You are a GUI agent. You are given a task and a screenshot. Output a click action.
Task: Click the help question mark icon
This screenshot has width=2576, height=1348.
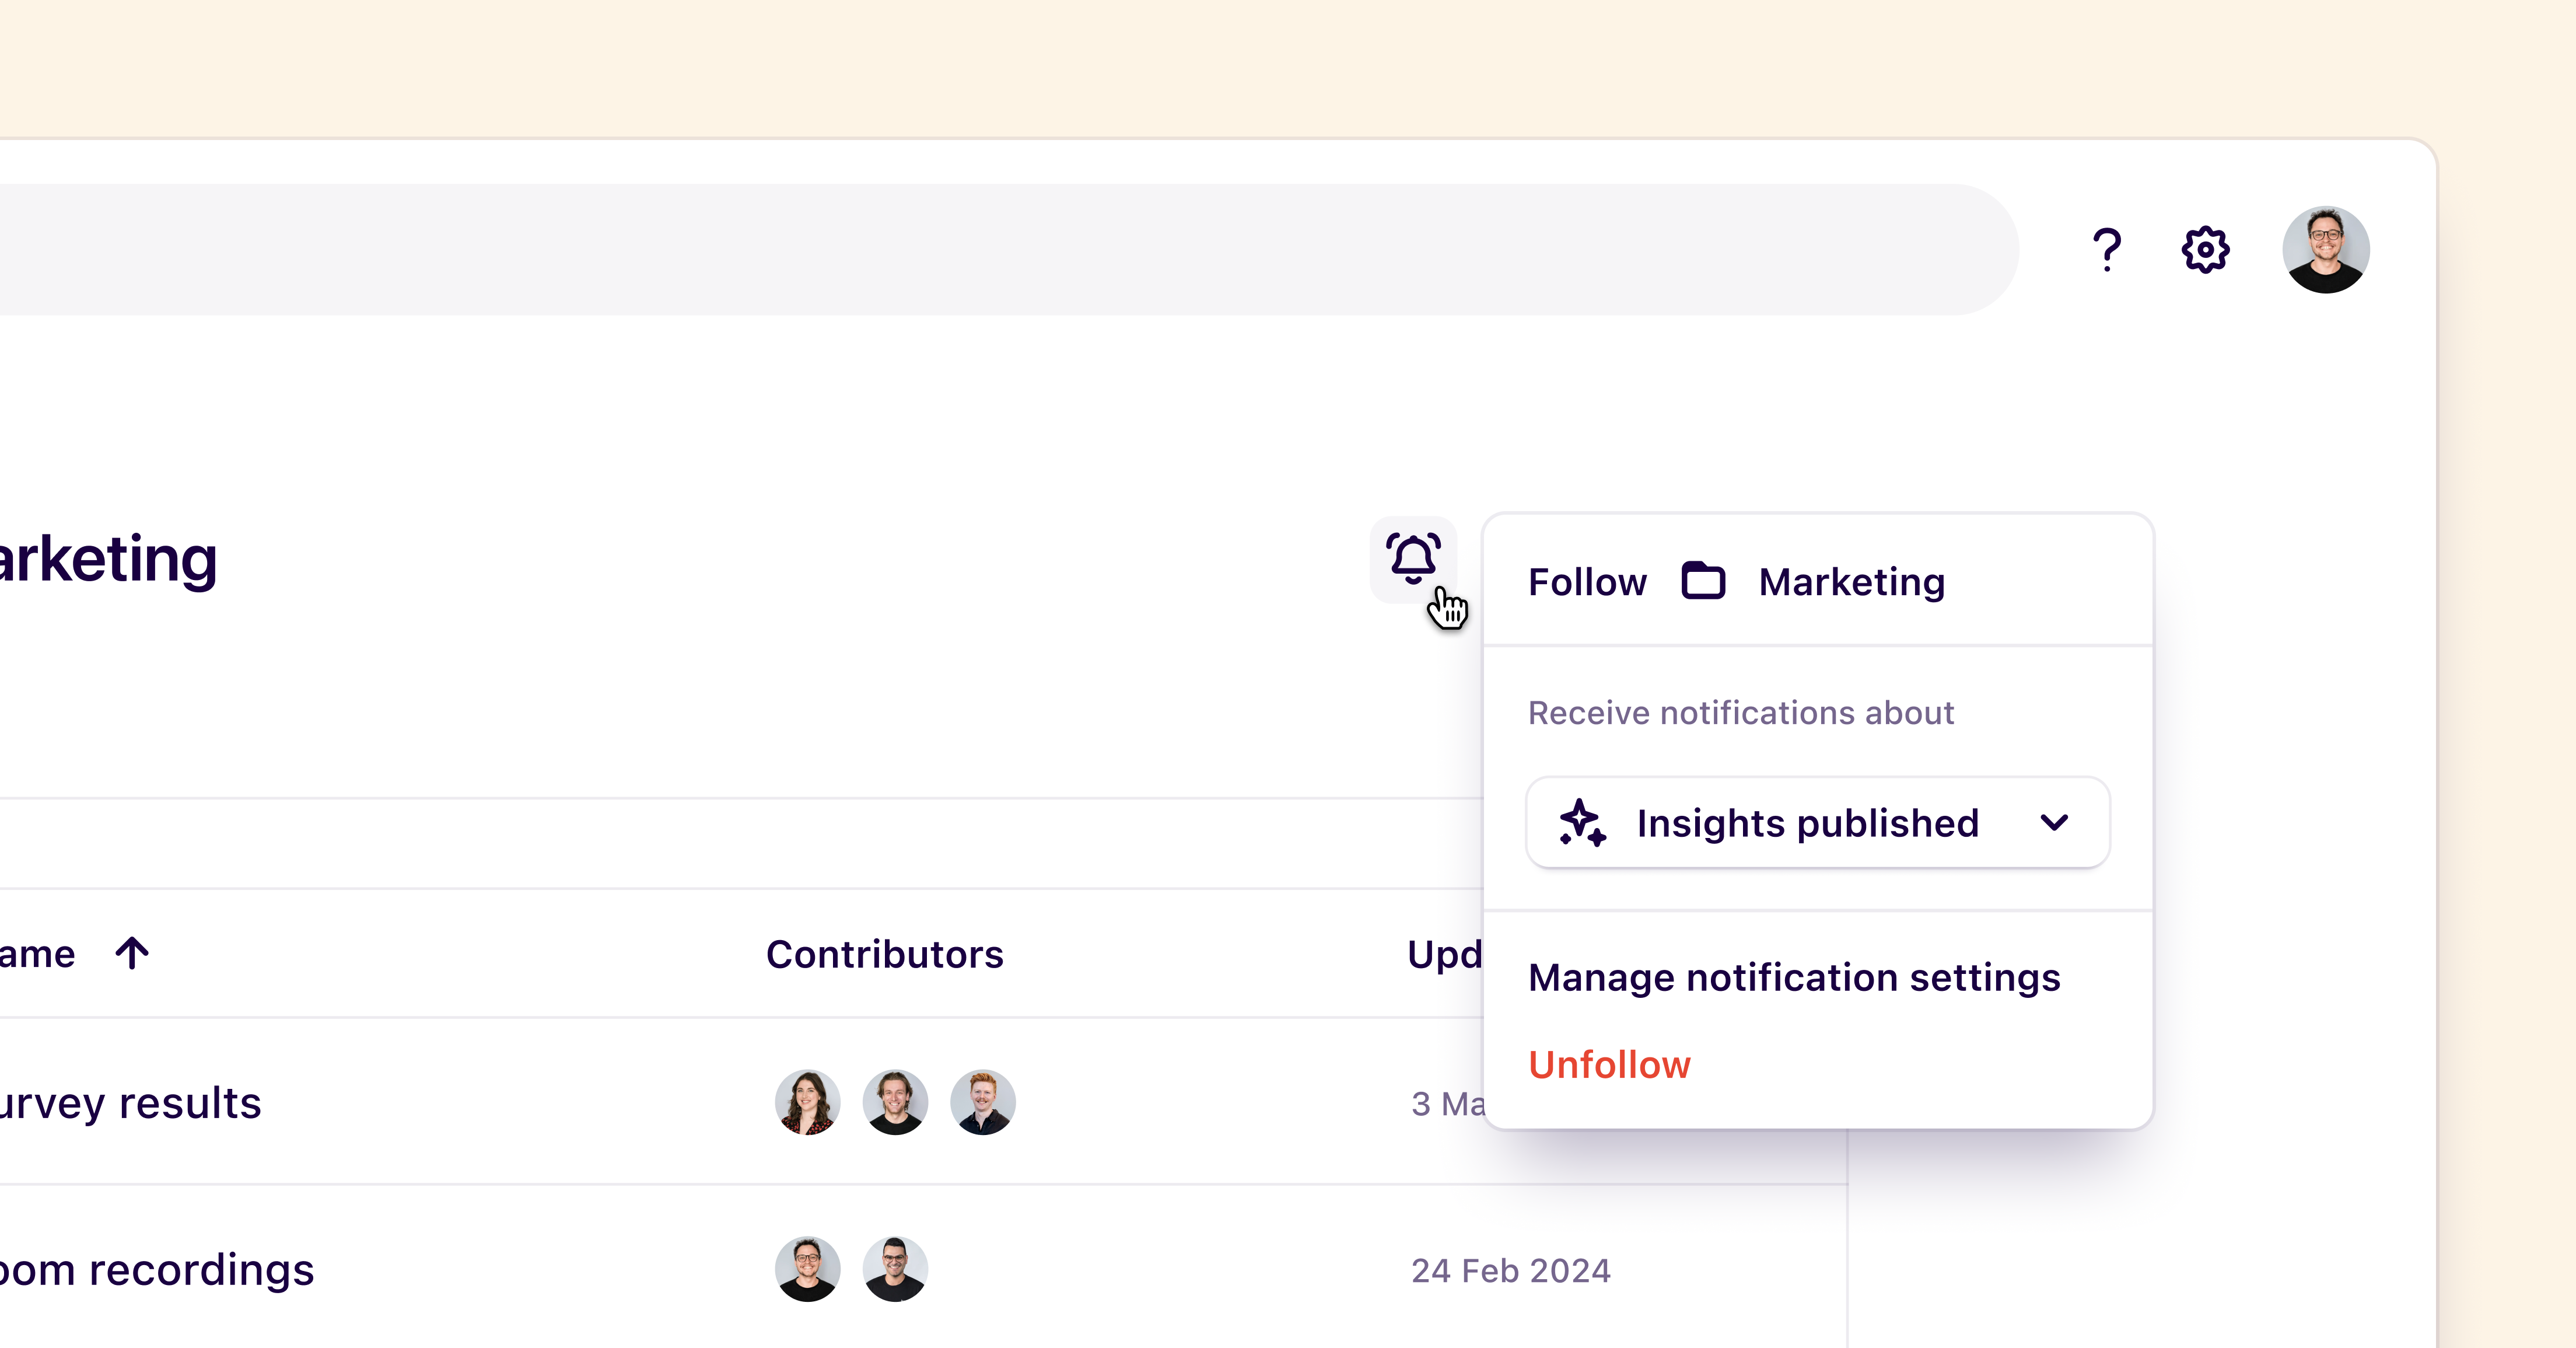(x=2106, y=249)
